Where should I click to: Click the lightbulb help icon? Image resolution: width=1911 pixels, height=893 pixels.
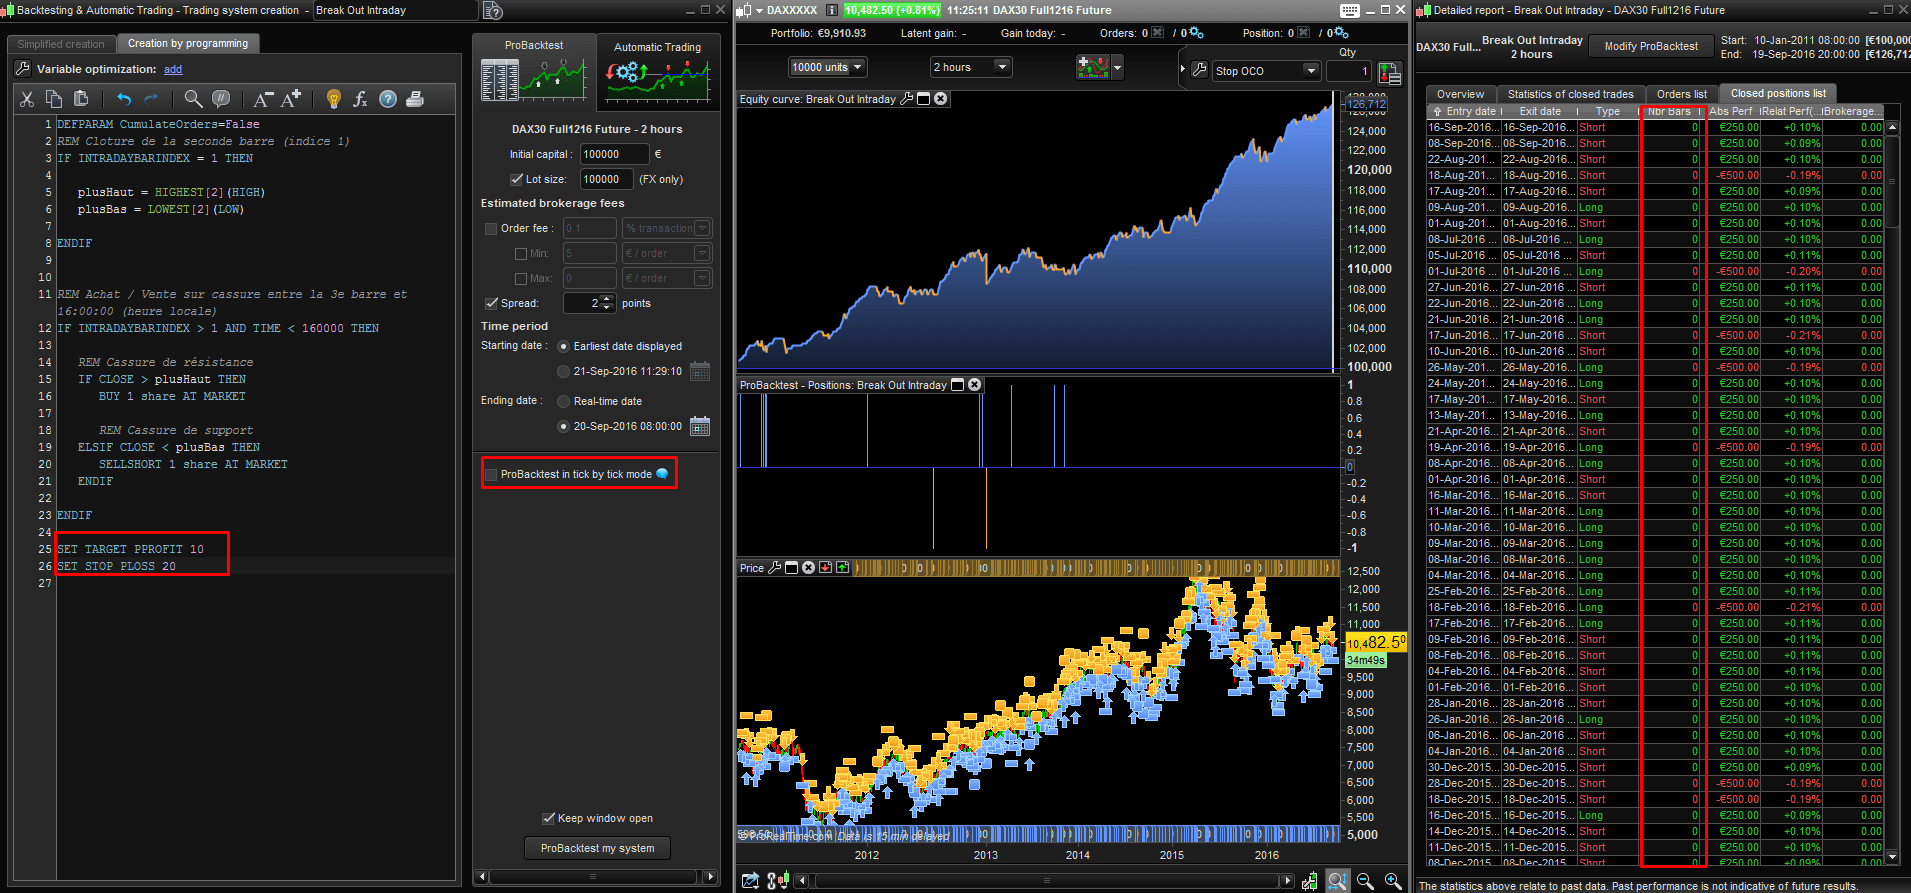pos(334,99)
